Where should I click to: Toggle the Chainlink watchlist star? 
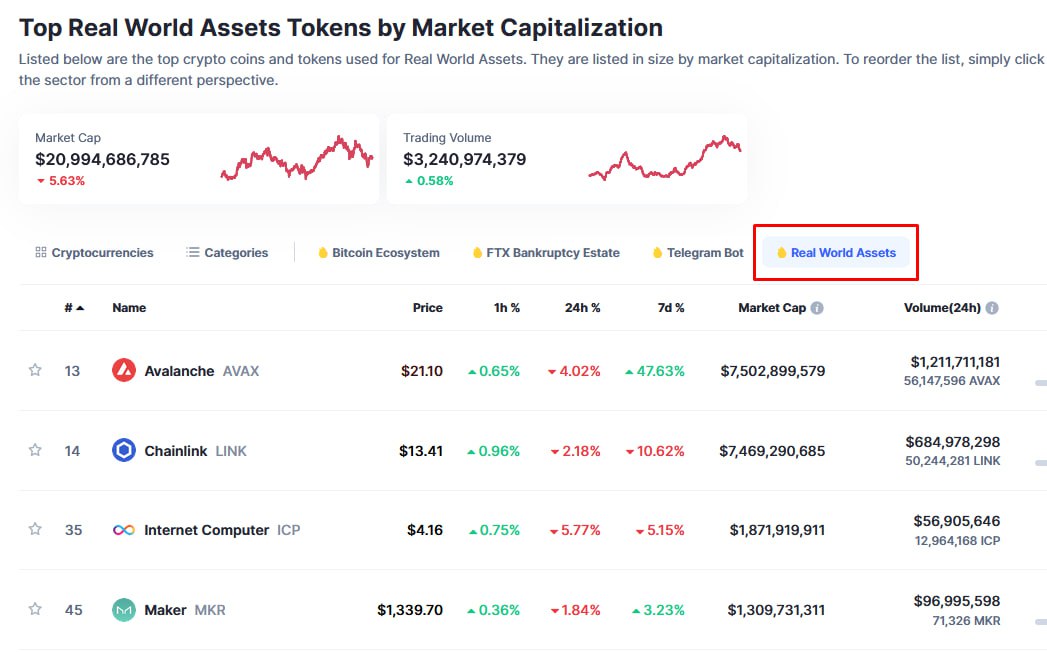coord(35,450)
